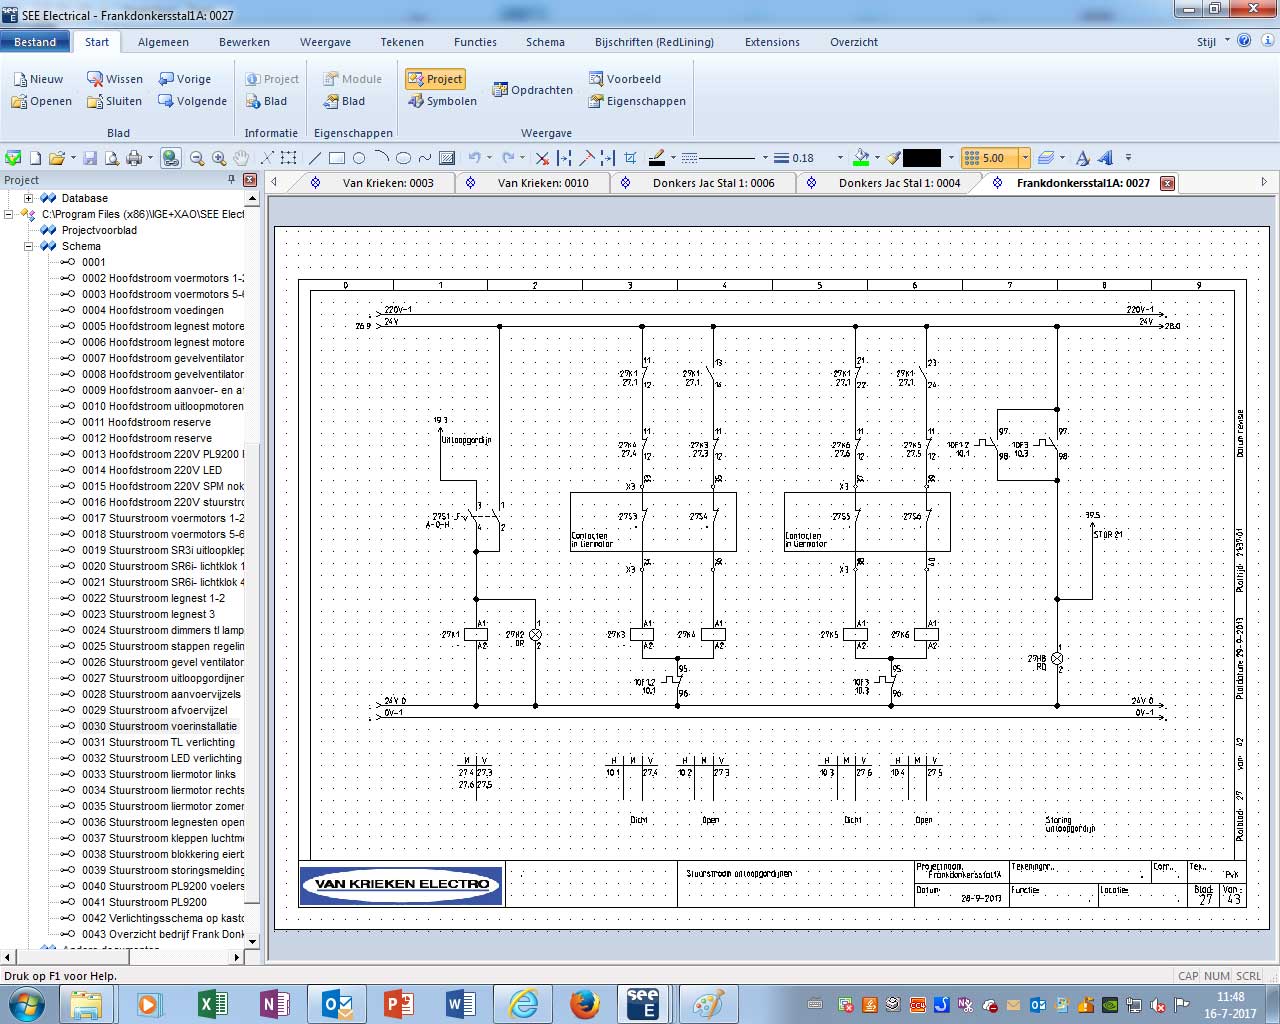Click the globe hyperlink icon in toolbar
Image resolution: width=1280 pixels, height=1024 pixels.
171,158
